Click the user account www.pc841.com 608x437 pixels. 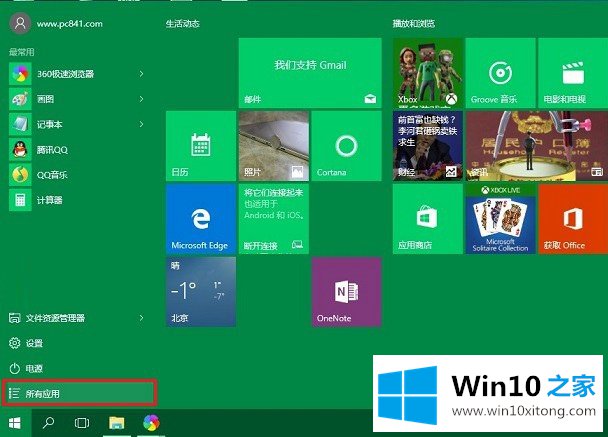click(x=56, y=23)
